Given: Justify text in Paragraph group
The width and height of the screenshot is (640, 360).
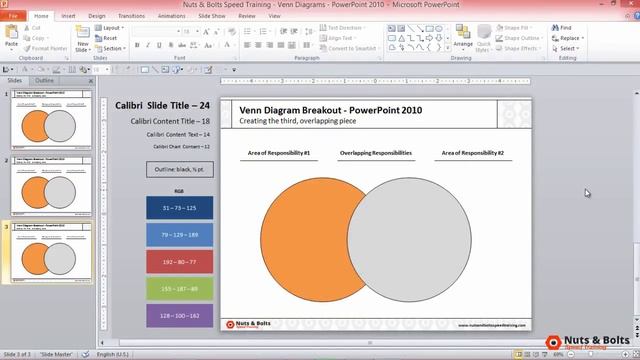Looking at the screenshot, I should pos(281,45).
